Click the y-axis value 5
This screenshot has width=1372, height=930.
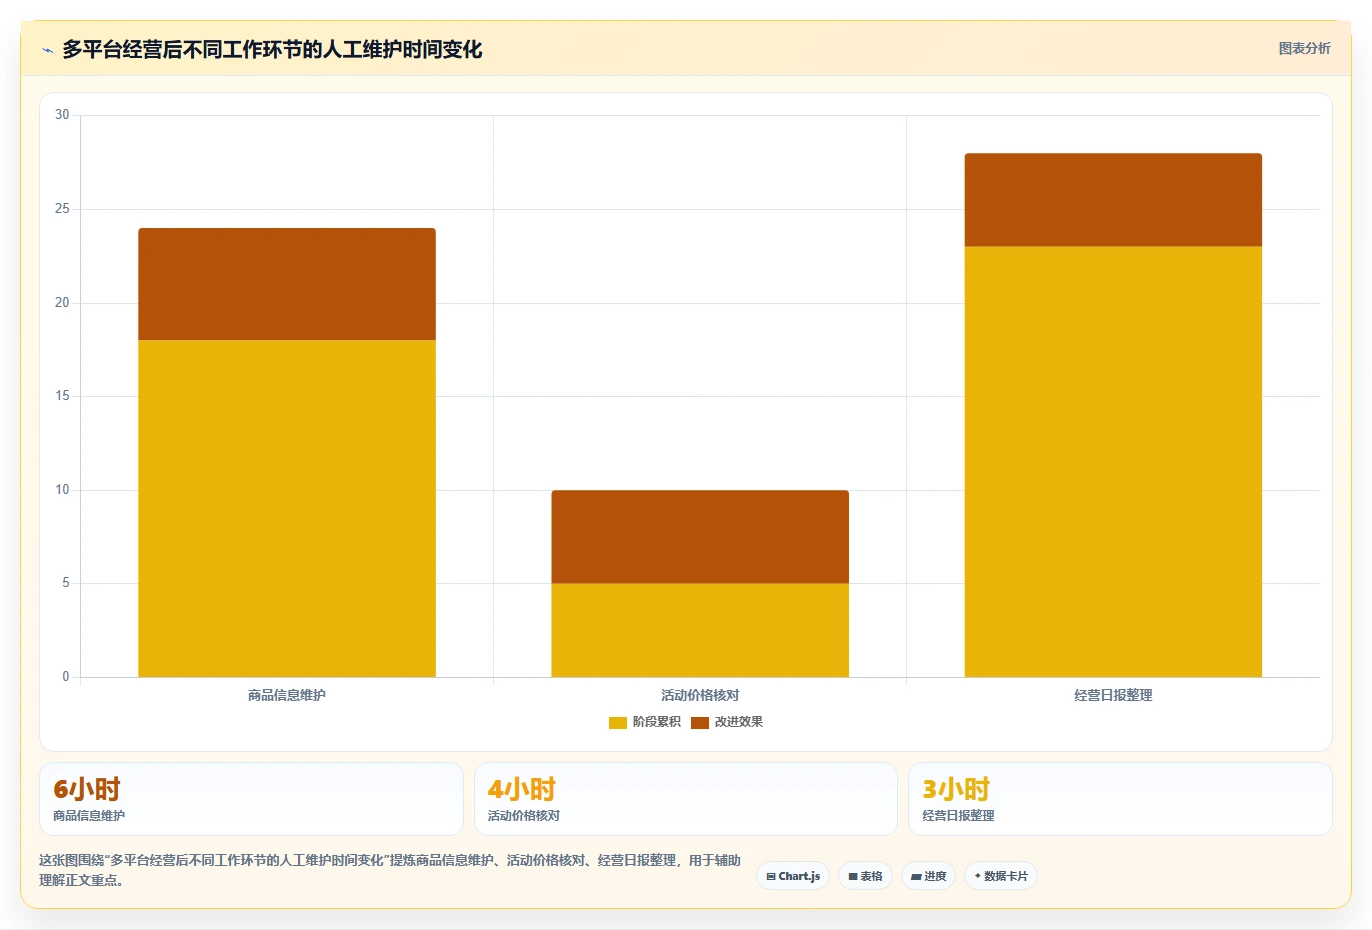(x=66, y=583)
